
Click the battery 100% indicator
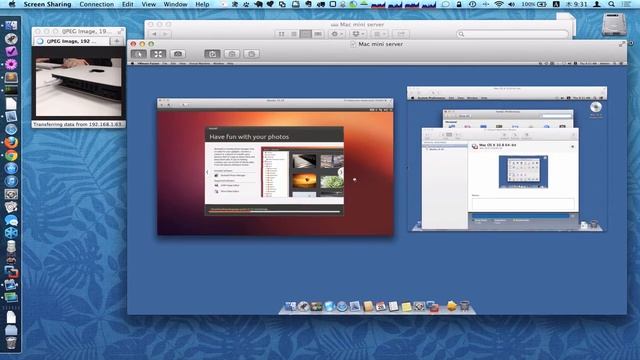click(x=534, y=4)
